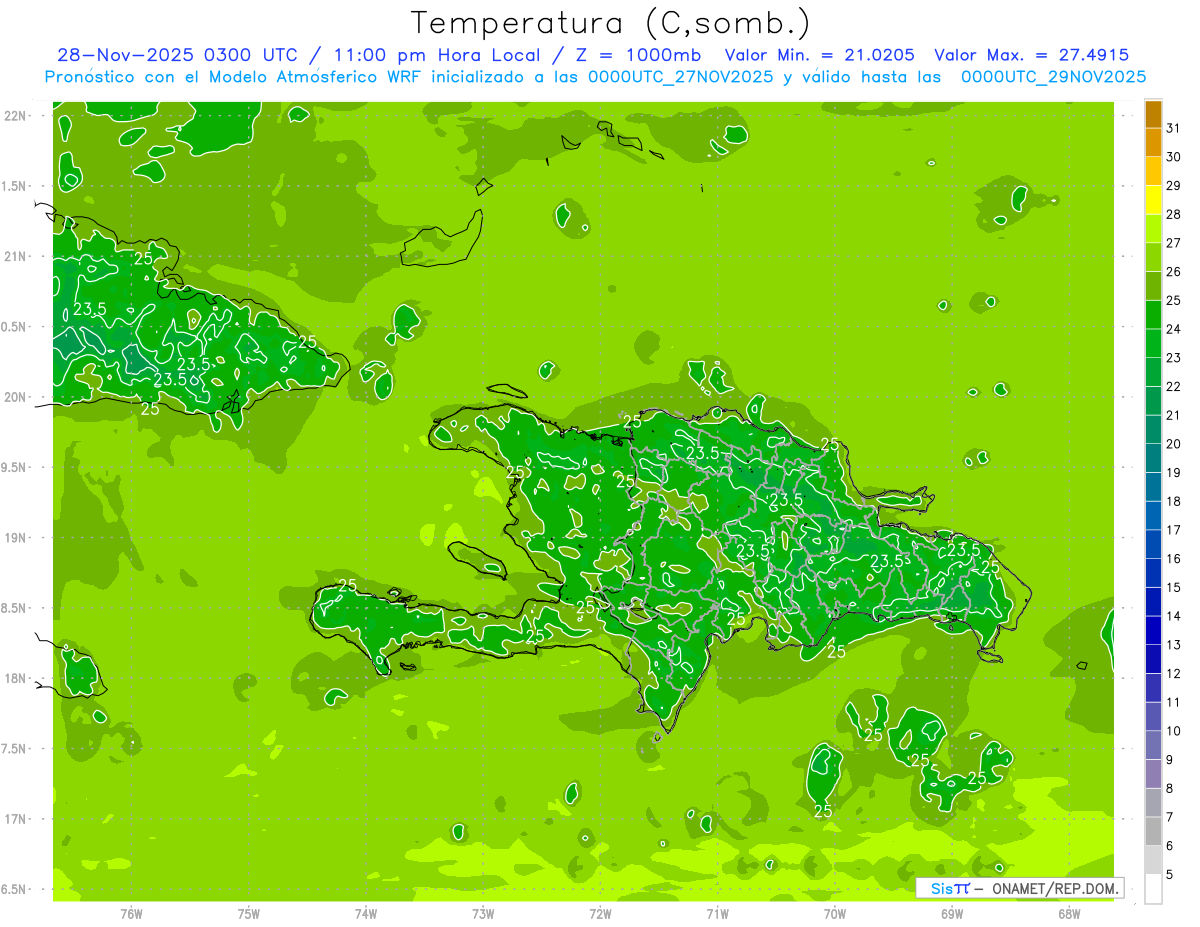Select the "28-Nov-2025 0300 UTC" timestamp text
Screen dimensions: 1200x927
click(180, 55)
